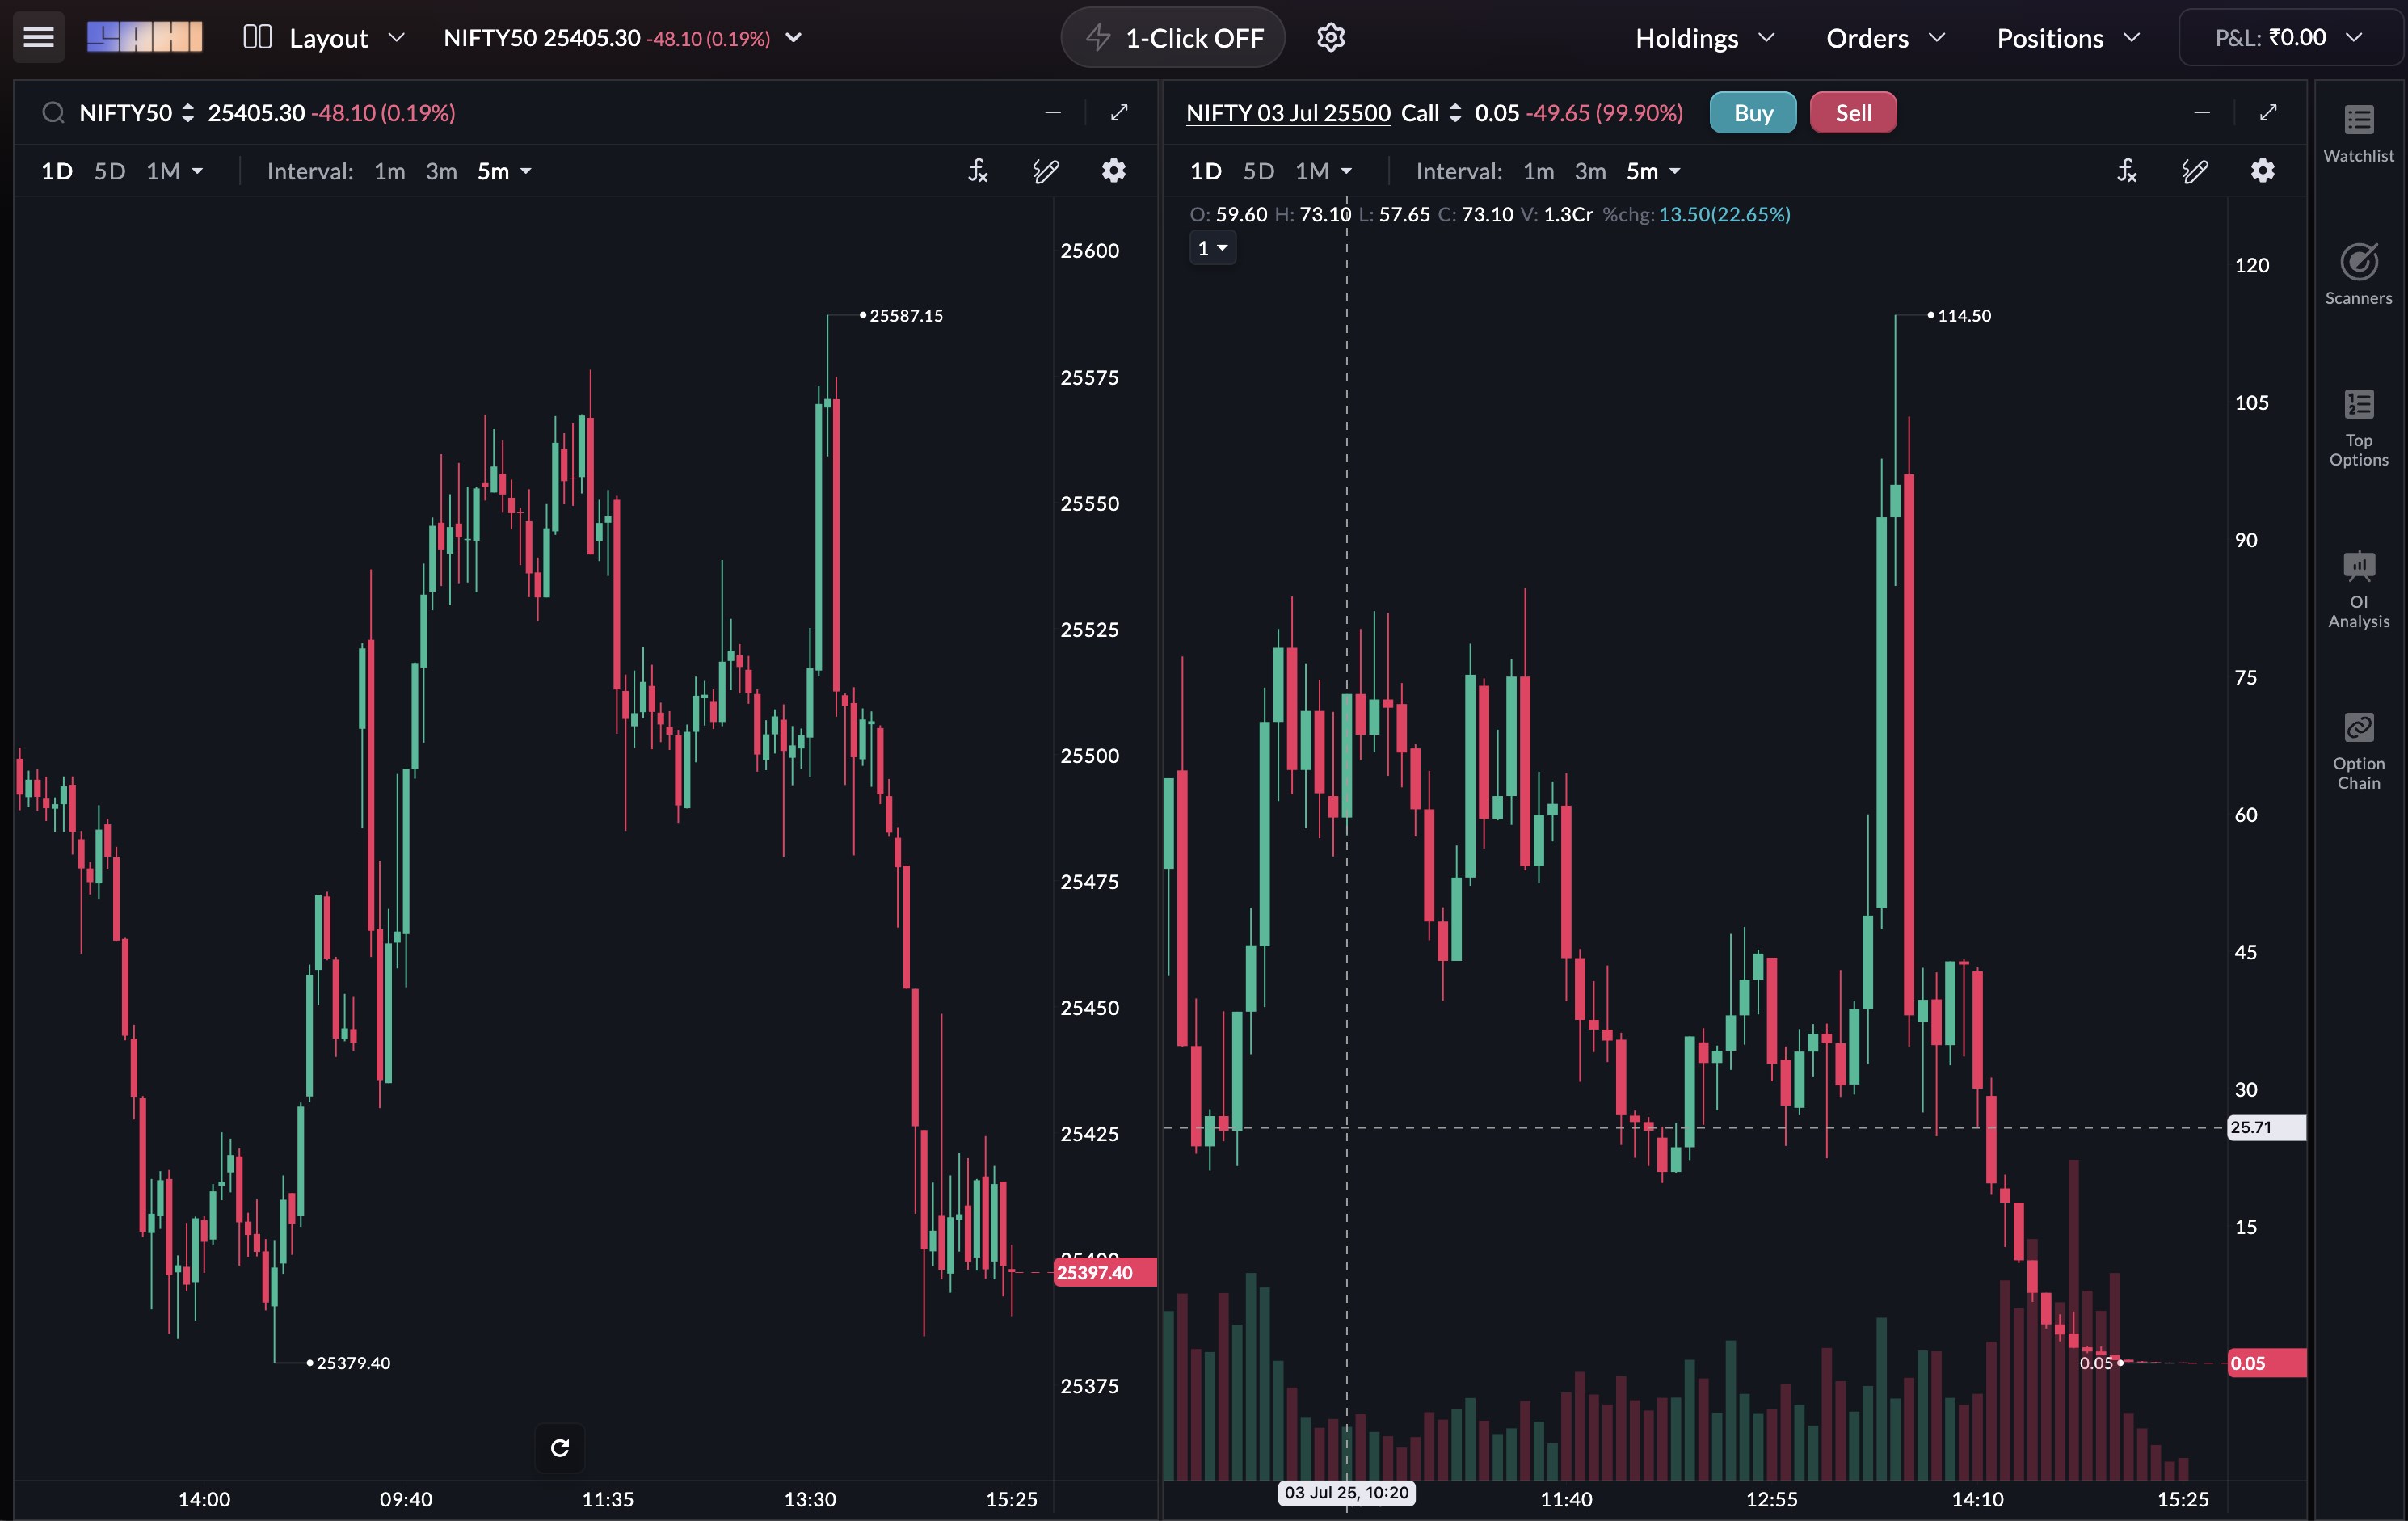Screen dimensions: 2408x1521
Task: Switch the Call option type stepper
Action: click(x=1454, y=113)
